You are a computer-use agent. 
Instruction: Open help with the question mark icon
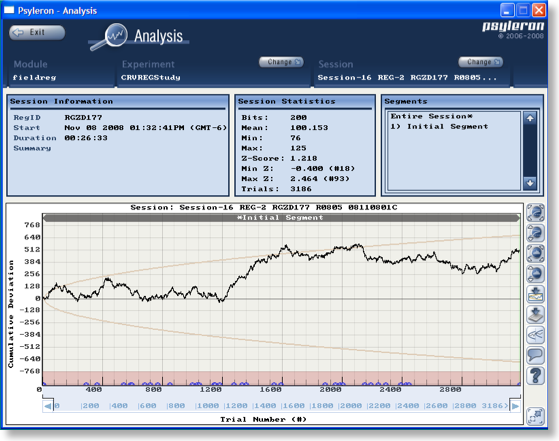pyautogui.click(x=535, y=375)
